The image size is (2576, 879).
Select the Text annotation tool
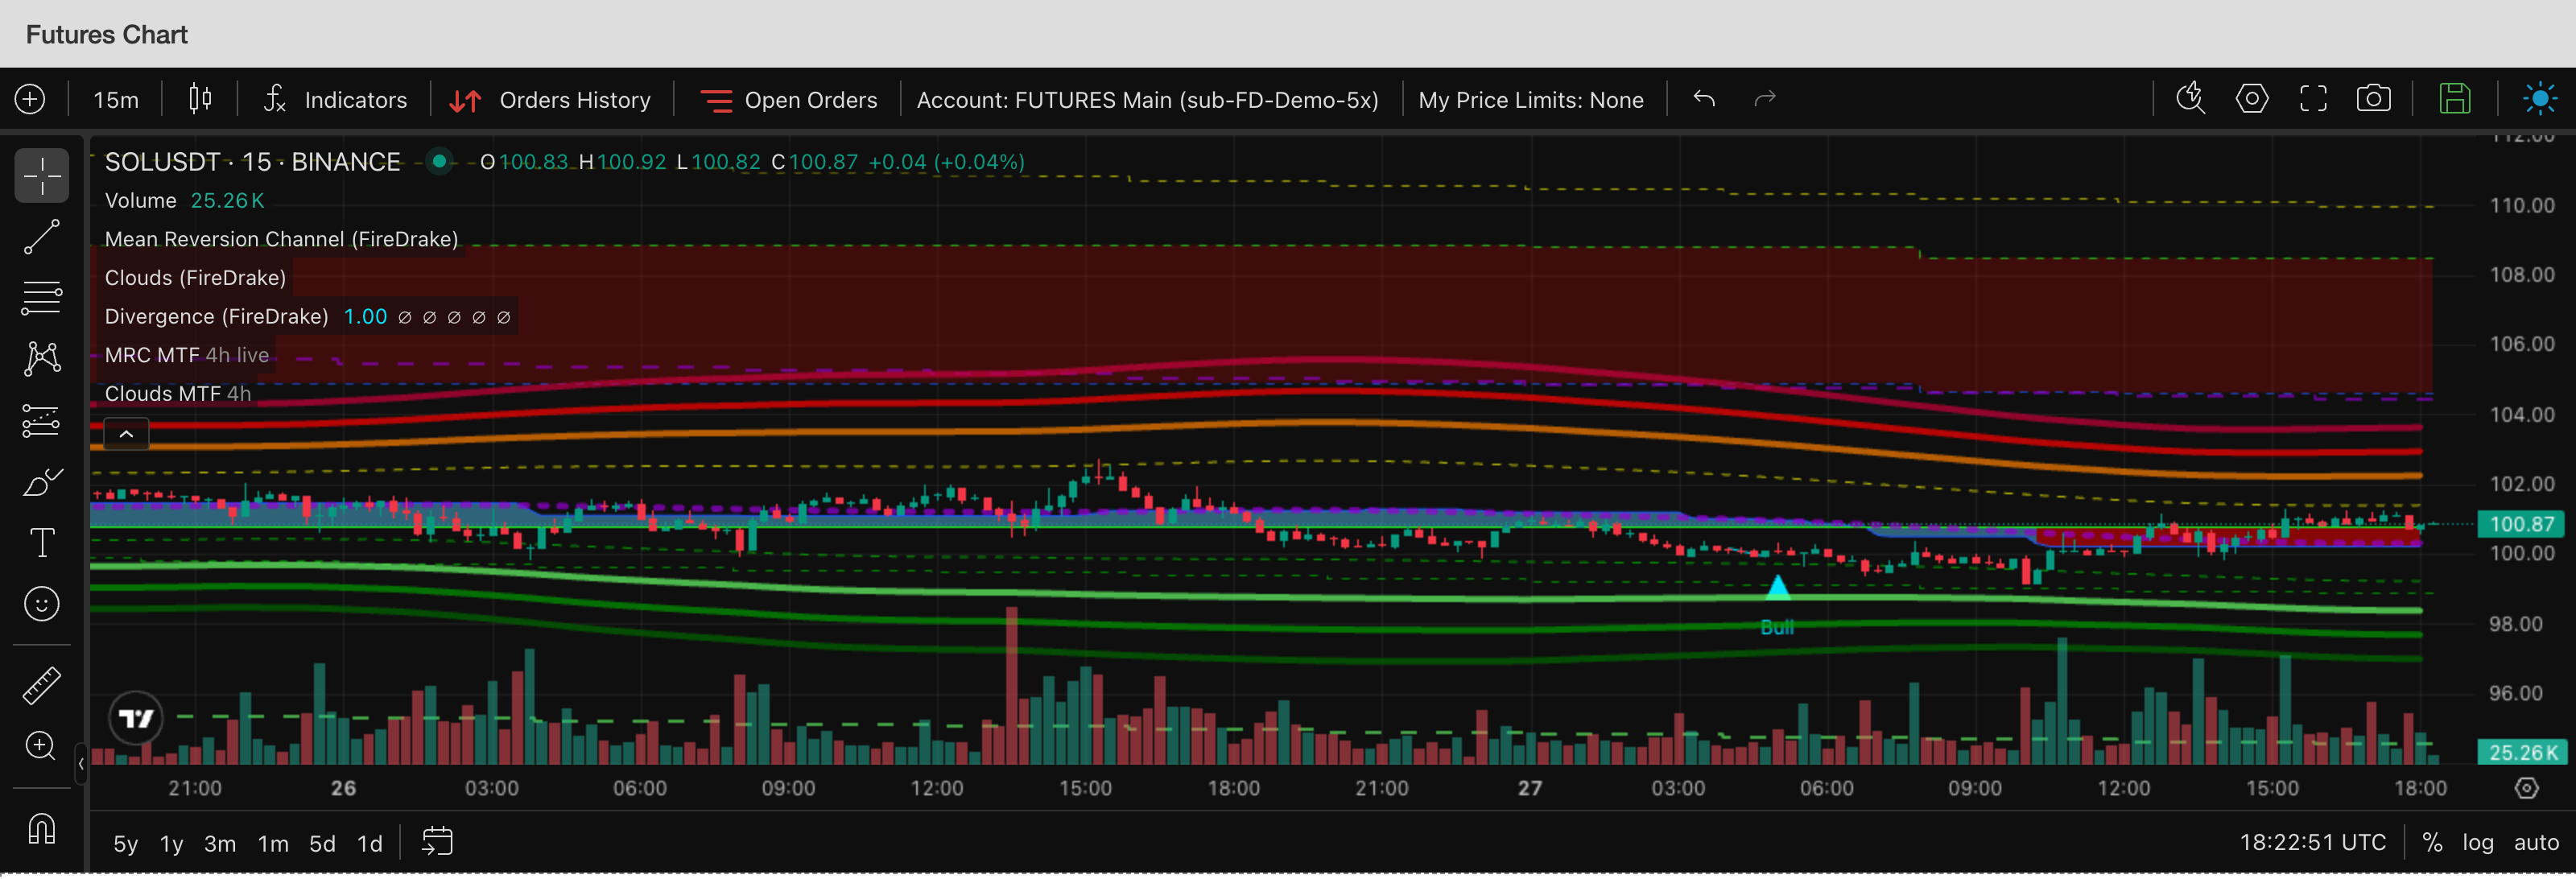(42, 543)
